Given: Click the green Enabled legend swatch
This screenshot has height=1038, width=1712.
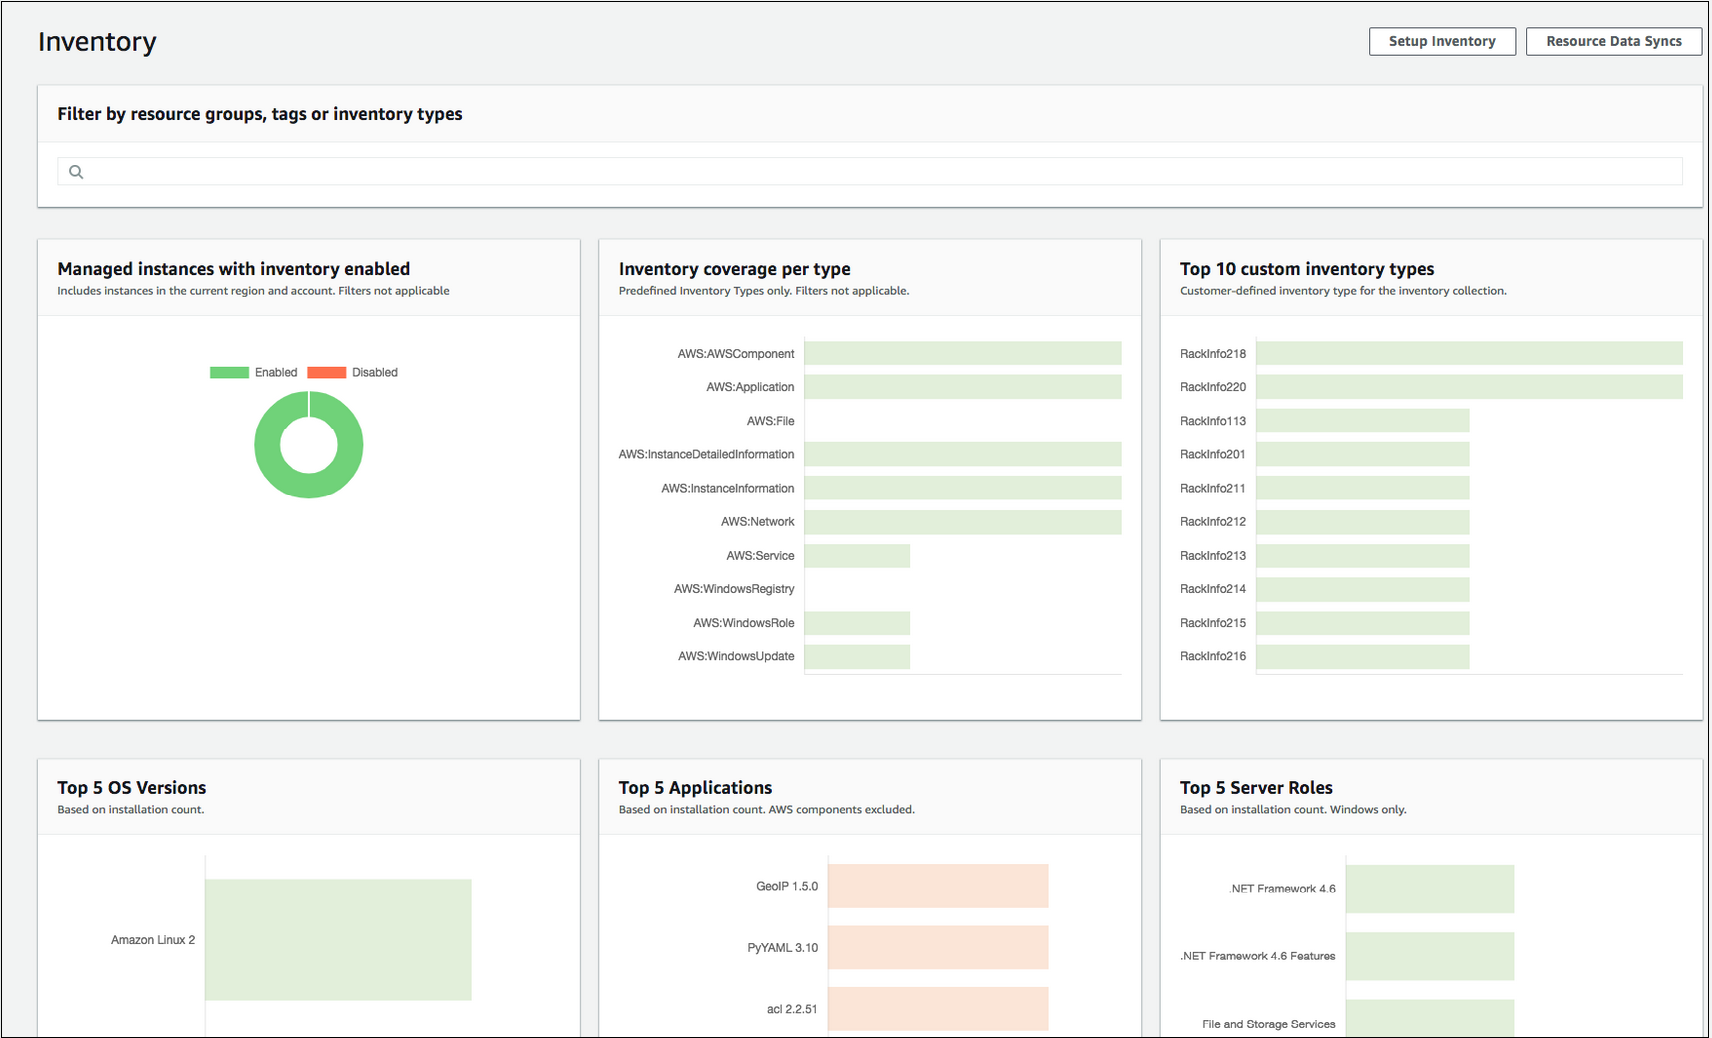Looking at the screenshot, I should pos(228,372).
